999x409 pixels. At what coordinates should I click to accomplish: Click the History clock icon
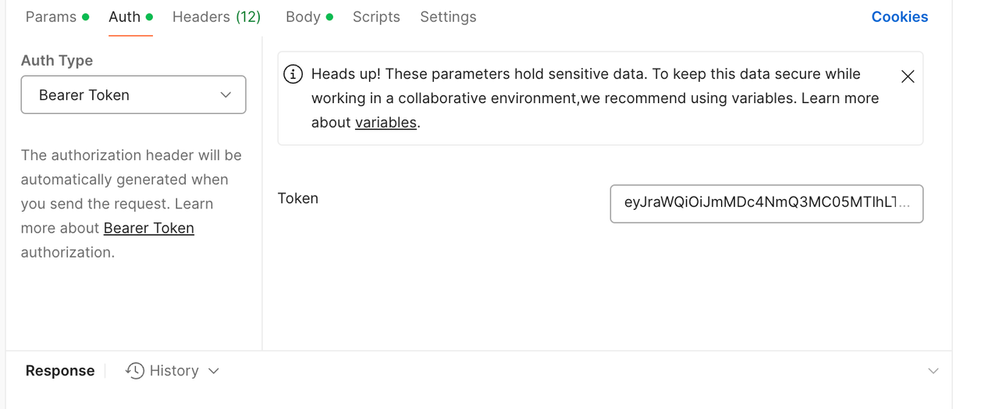click(x=135, y=371)
